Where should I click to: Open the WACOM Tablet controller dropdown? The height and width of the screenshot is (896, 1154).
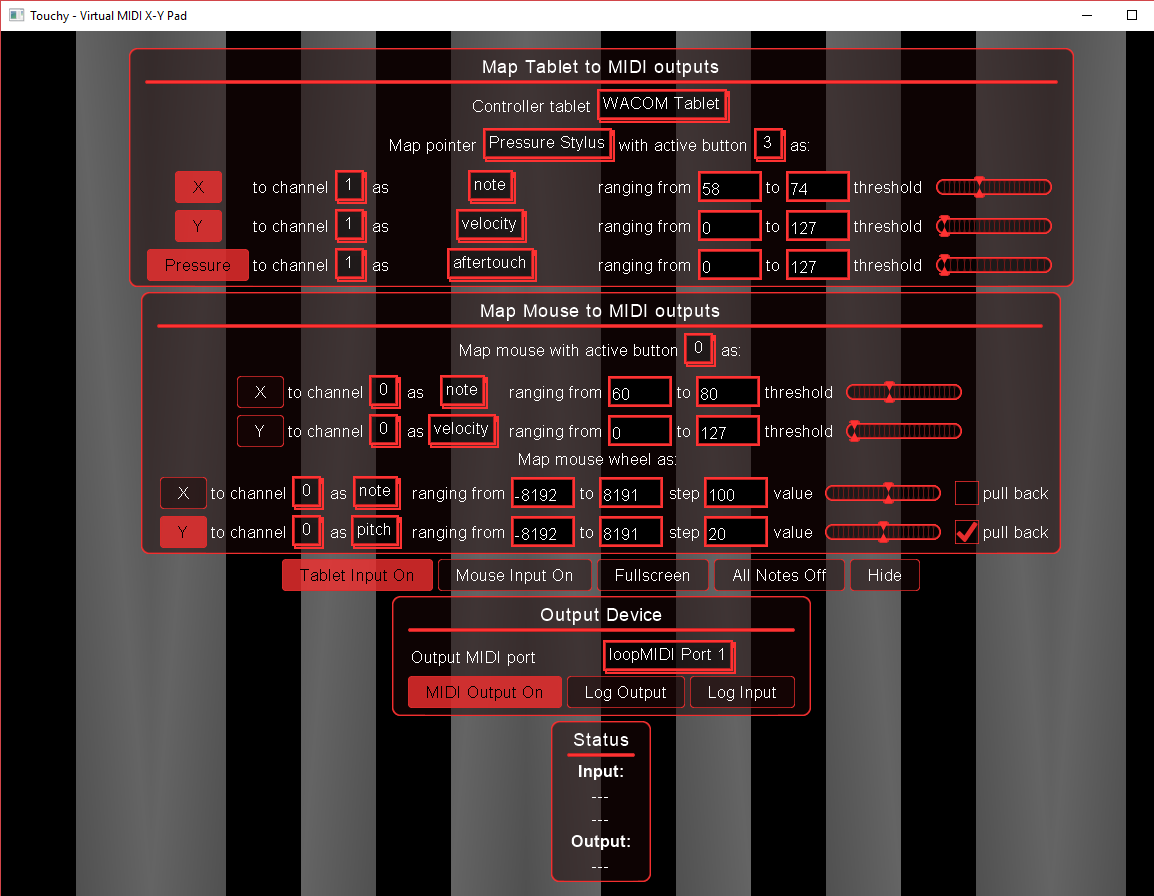(662, 105)
